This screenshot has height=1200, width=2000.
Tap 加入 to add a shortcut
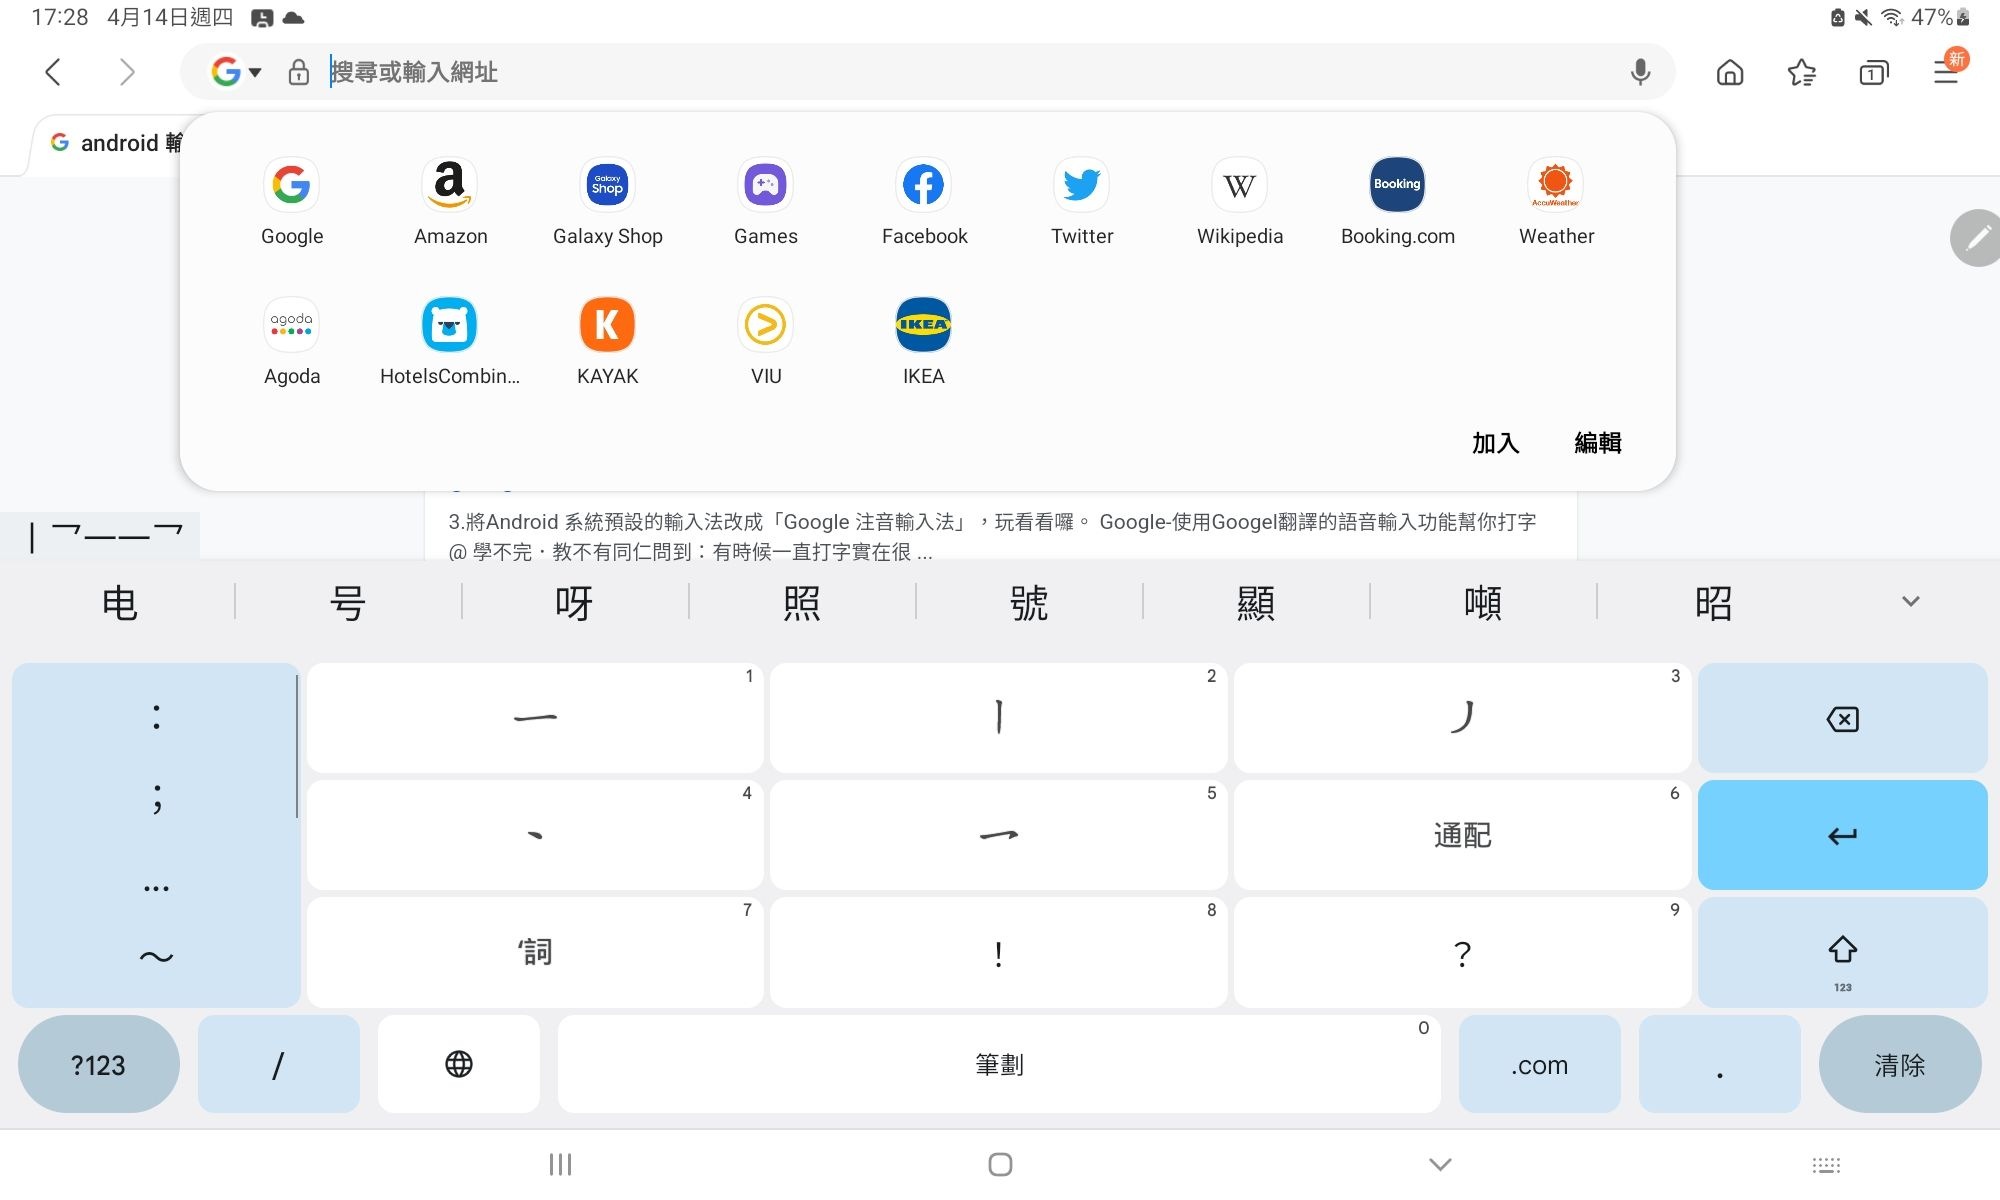[x=1495, y=443]
